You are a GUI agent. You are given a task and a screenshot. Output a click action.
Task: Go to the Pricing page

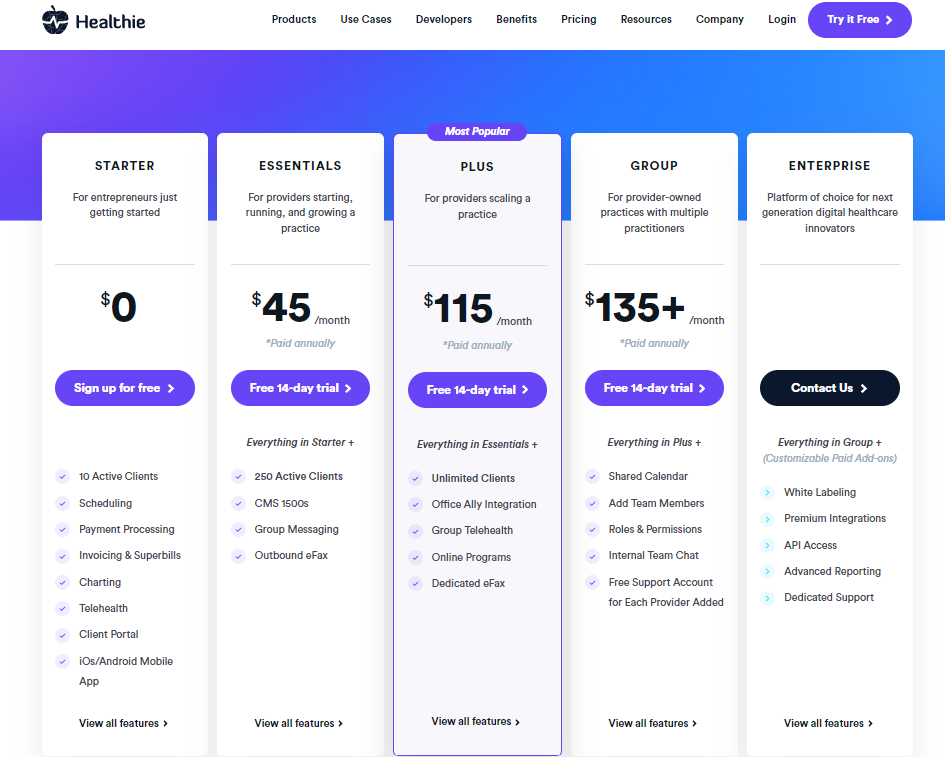[x=579, y=19]
